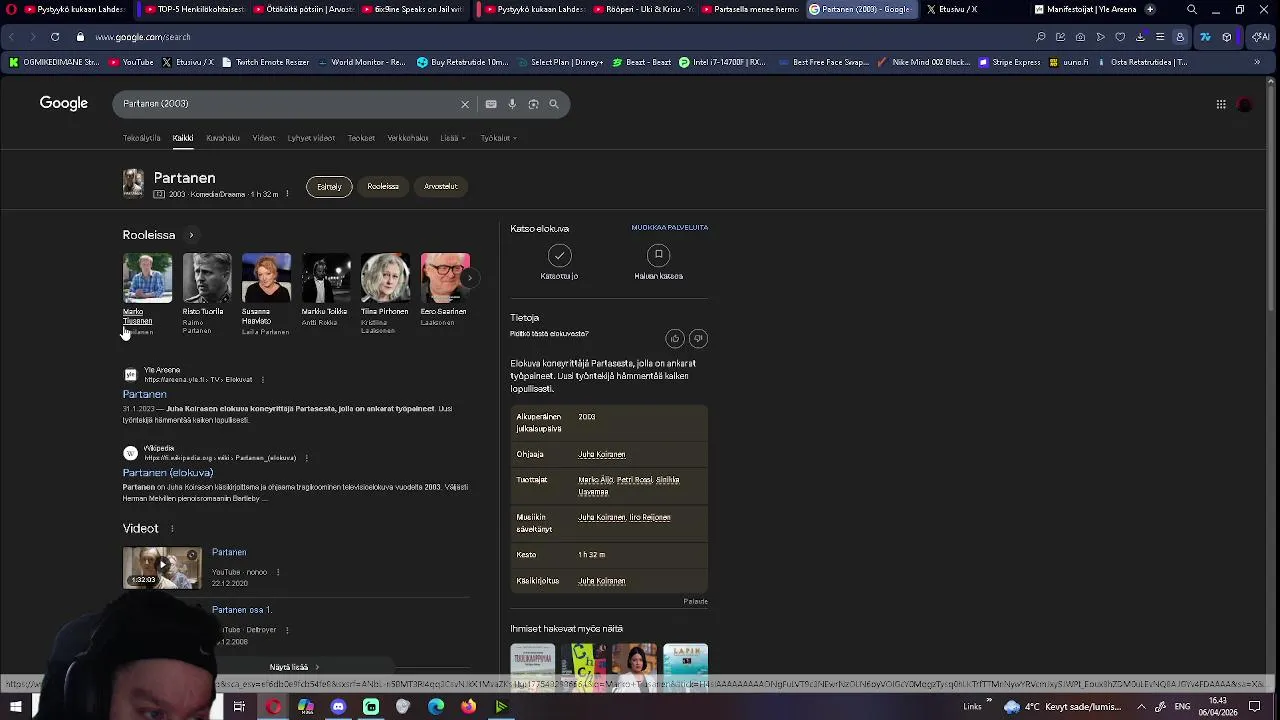Screen dimensions: 1280x720
Task: Reload the page in browser toolbar
Action: [54, 37]
